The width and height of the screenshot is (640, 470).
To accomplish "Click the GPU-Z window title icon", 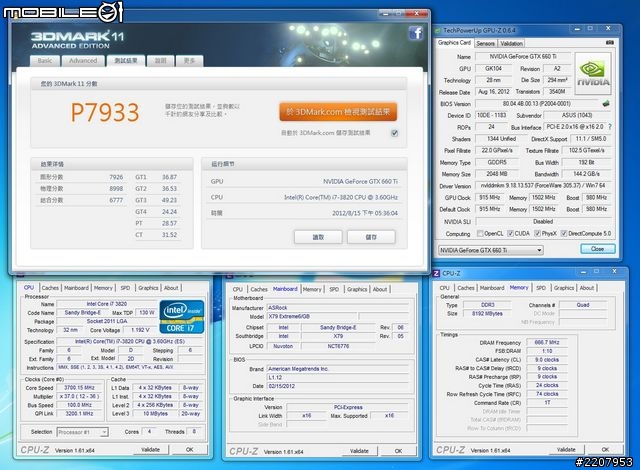I will [x=438, y=30].
